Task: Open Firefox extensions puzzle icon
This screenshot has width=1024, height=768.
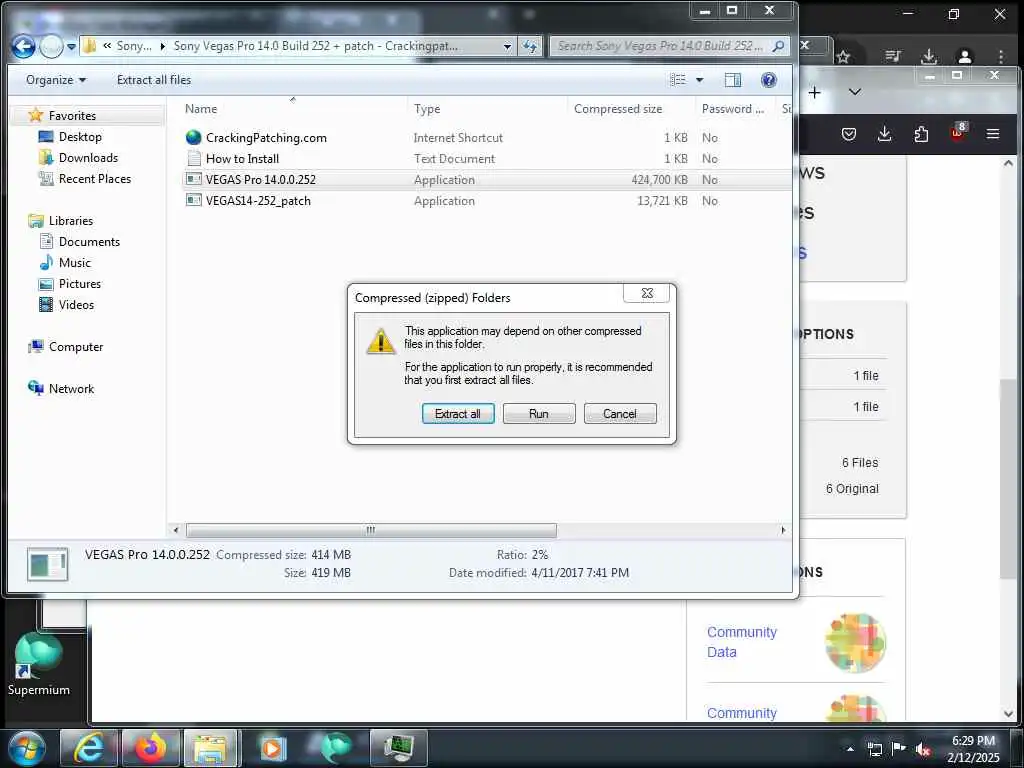Action: coord(921,134)
